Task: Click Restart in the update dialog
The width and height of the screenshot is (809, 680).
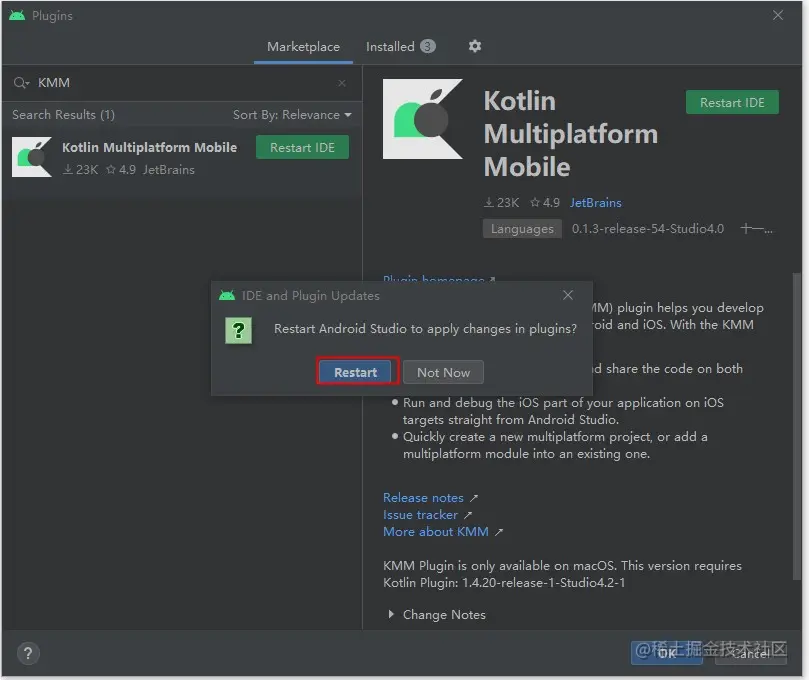Action: (x=355, y=372)
